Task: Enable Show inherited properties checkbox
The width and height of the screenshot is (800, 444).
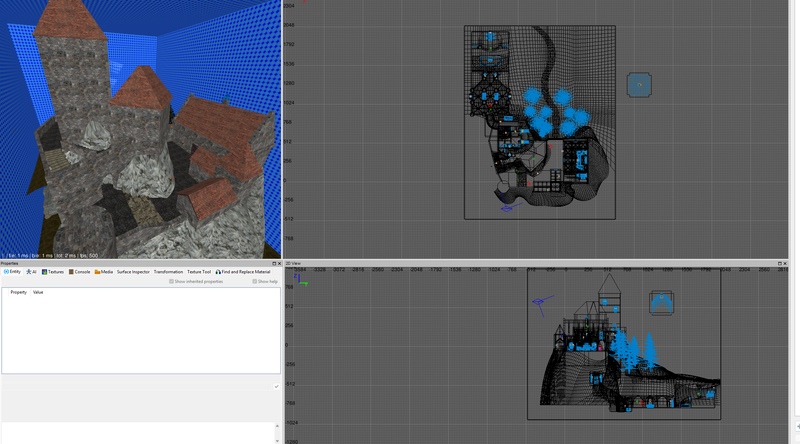Action: pos(171,282)
